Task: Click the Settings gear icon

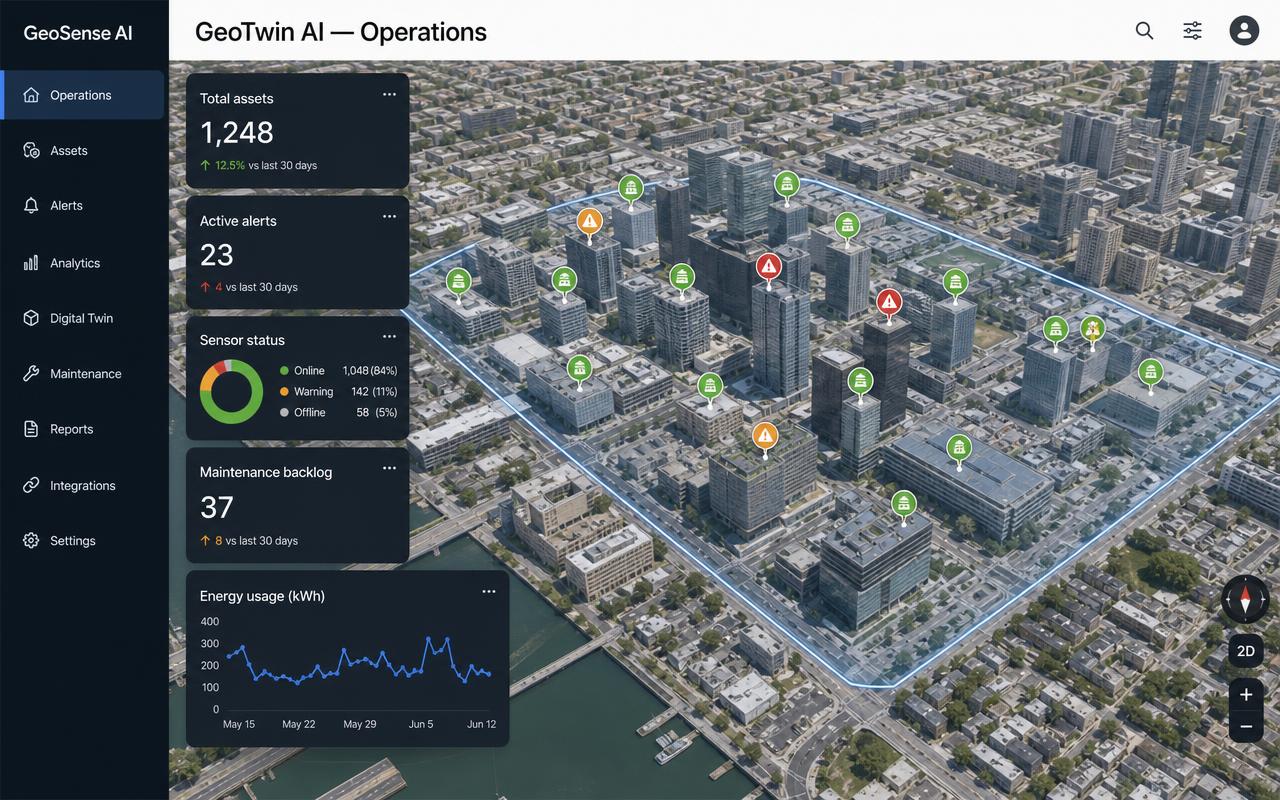Action: click(31, 540)
